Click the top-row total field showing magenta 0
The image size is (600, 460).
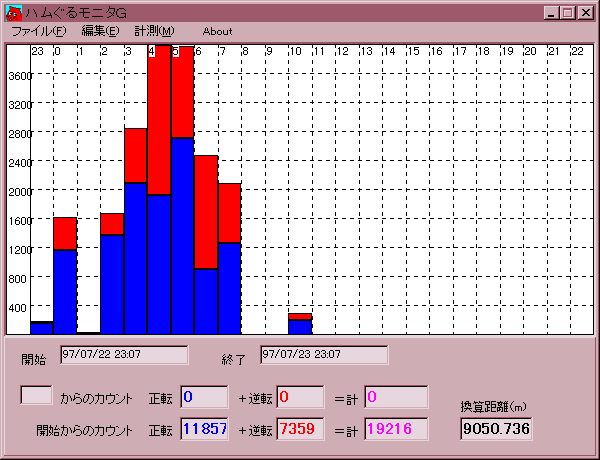396,397
